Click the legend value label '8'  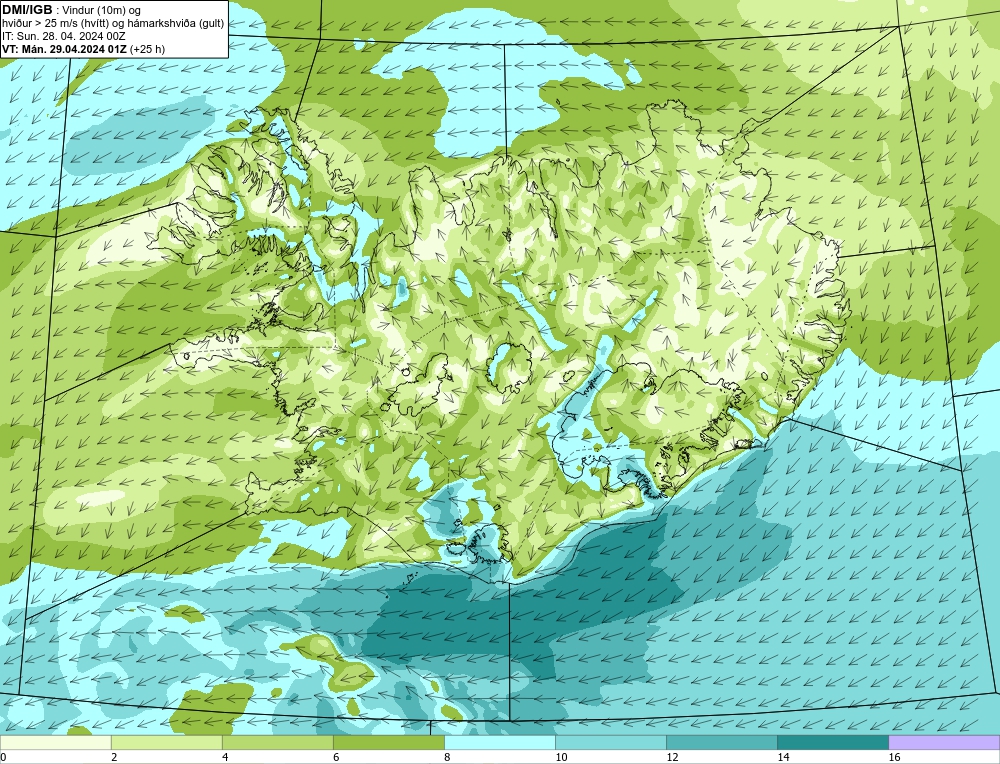447,757
